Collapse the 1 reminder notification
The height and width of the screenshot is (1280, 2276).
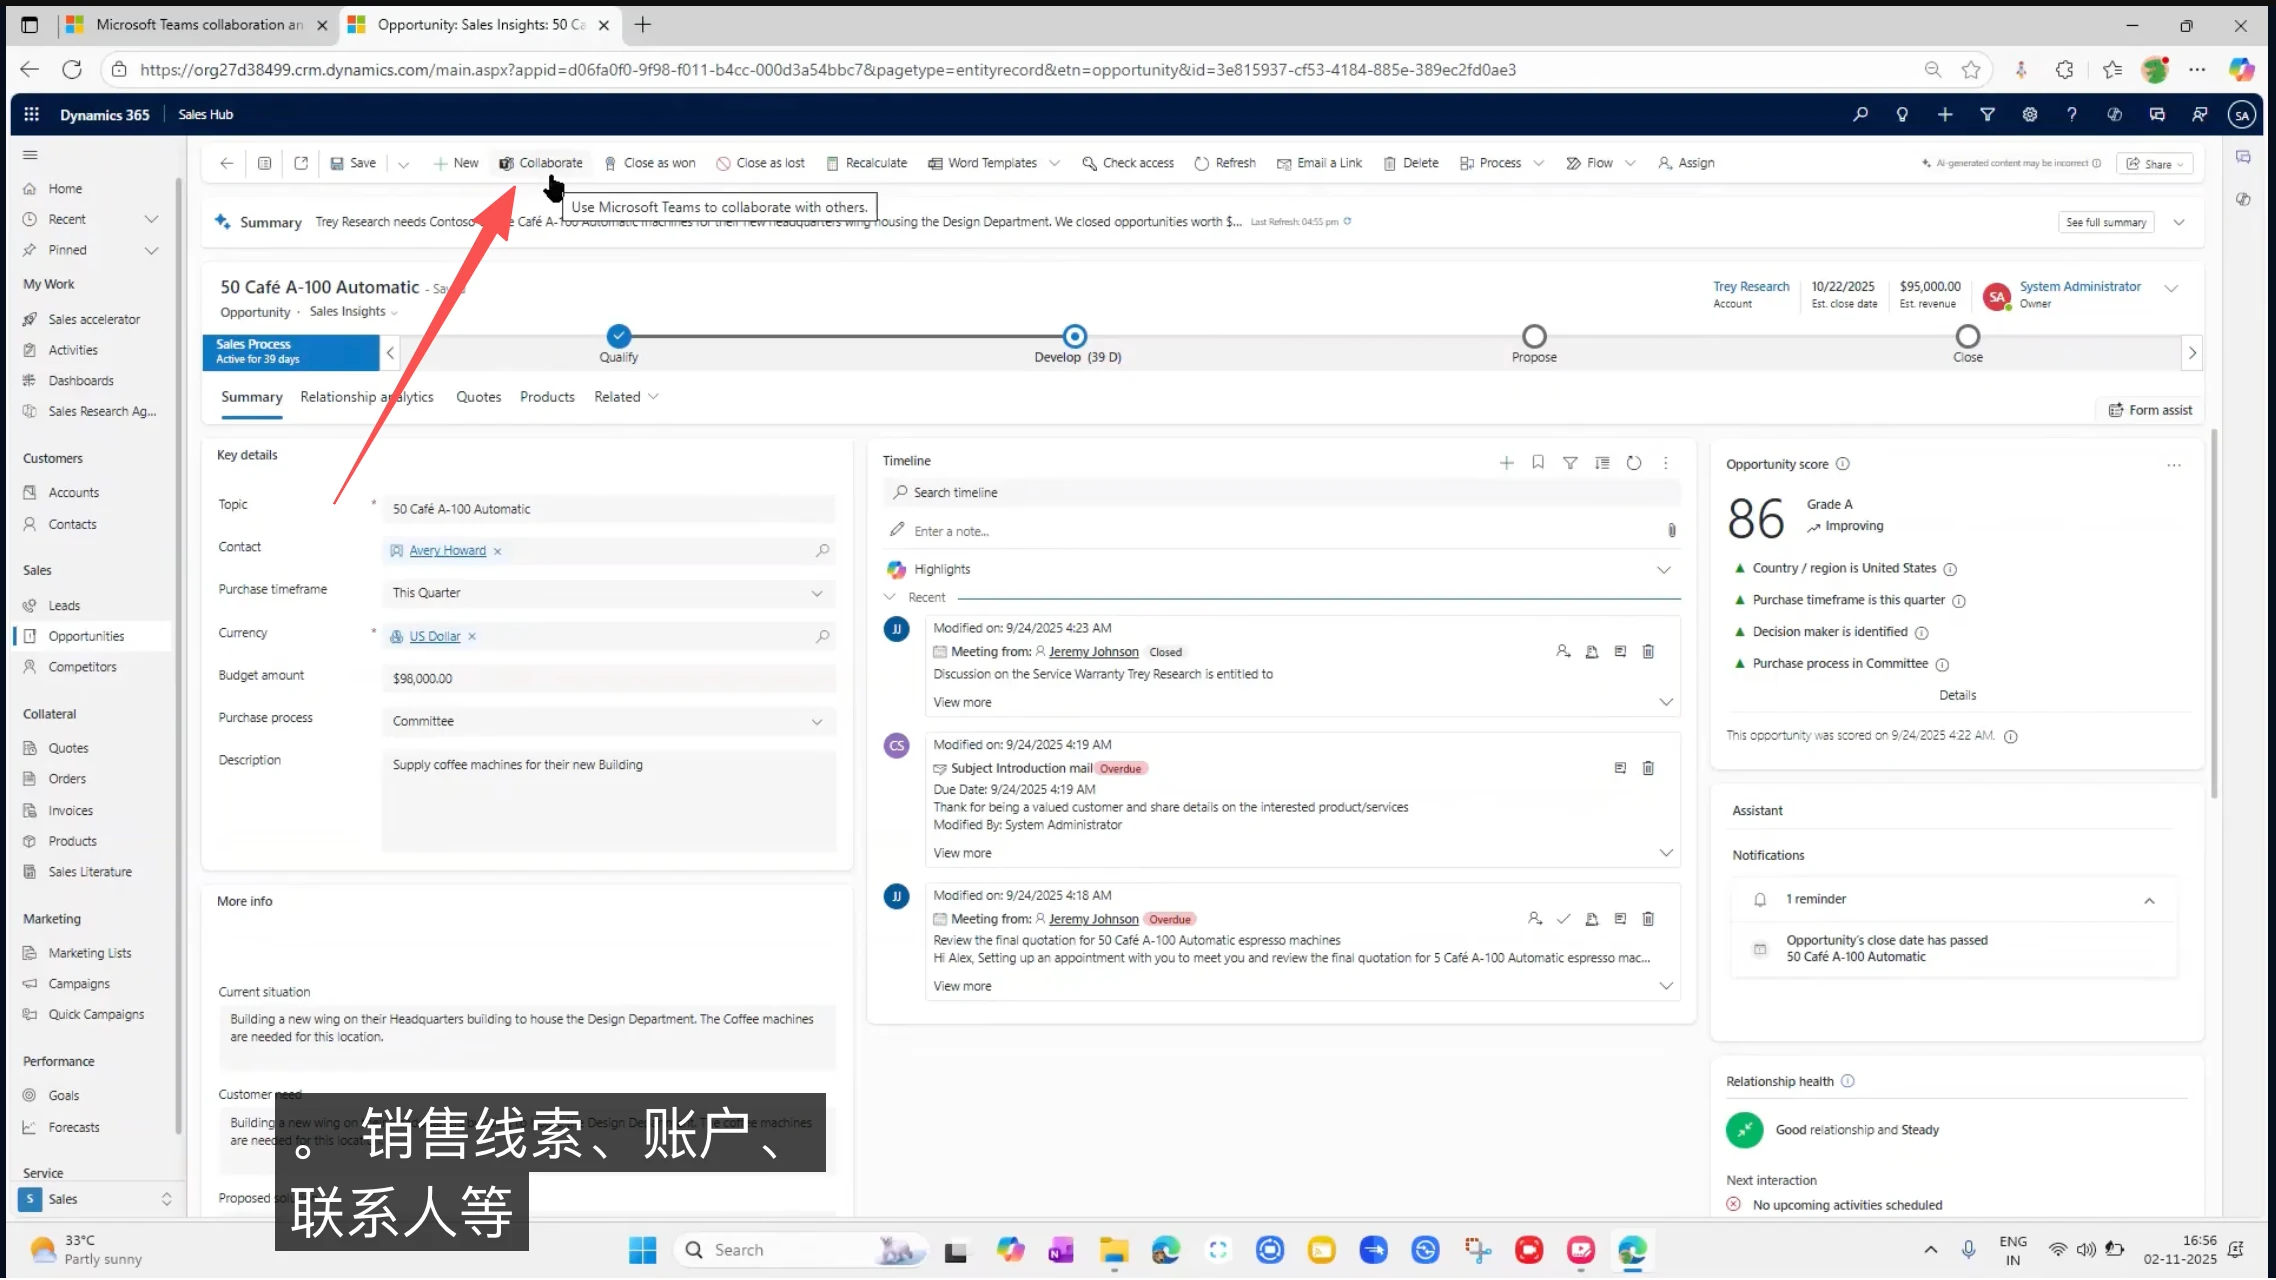pos(2149,900)
